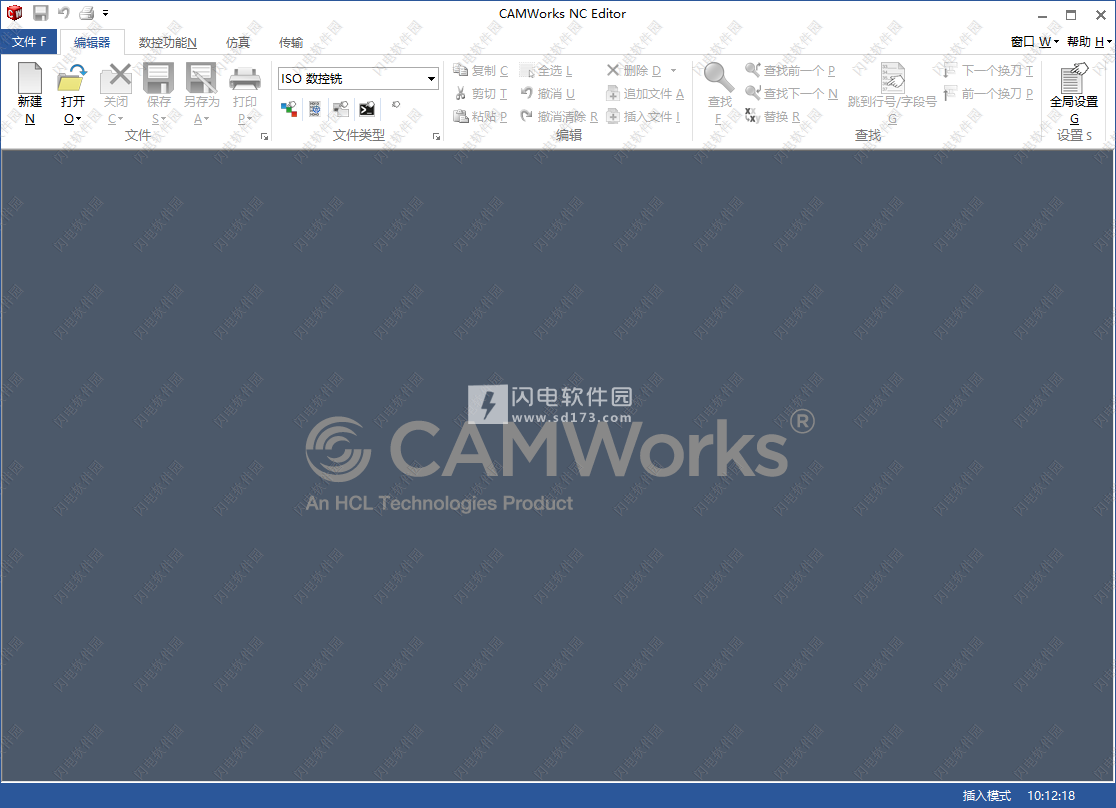Viewport: 1116px width, 808px height.
Task: Click the colored blocks file type icon
Action: (x=289, y=109)
